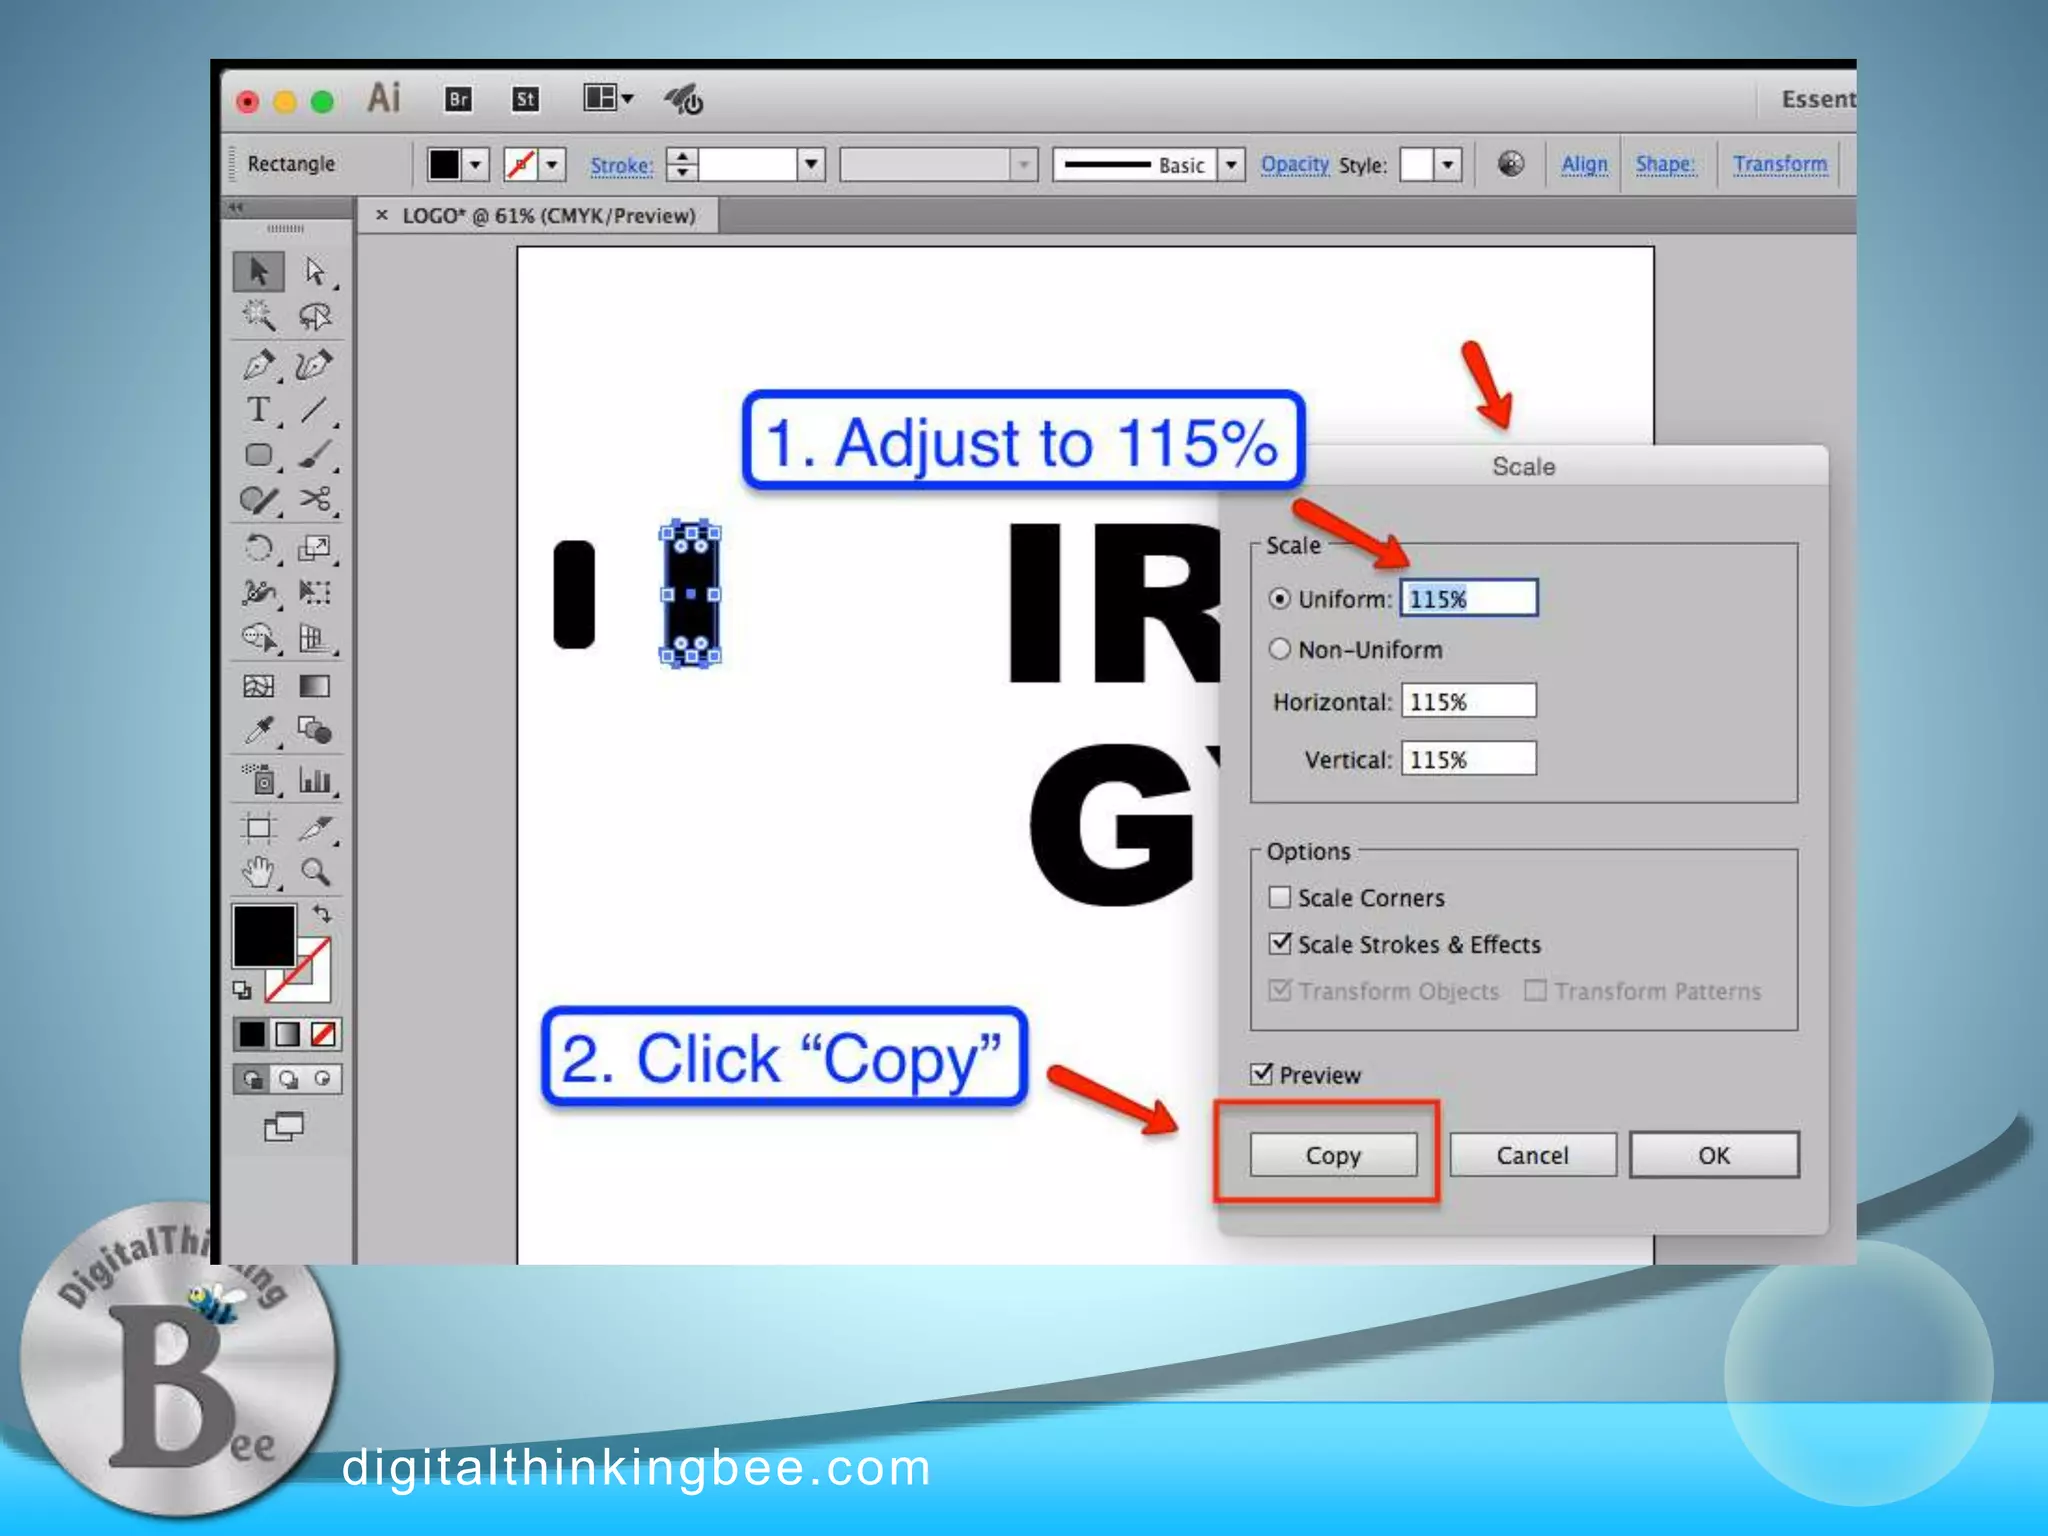Open Adobe Bridge via Br icon
Screen dimensions: 2048x1536
(x=458, y=99)
